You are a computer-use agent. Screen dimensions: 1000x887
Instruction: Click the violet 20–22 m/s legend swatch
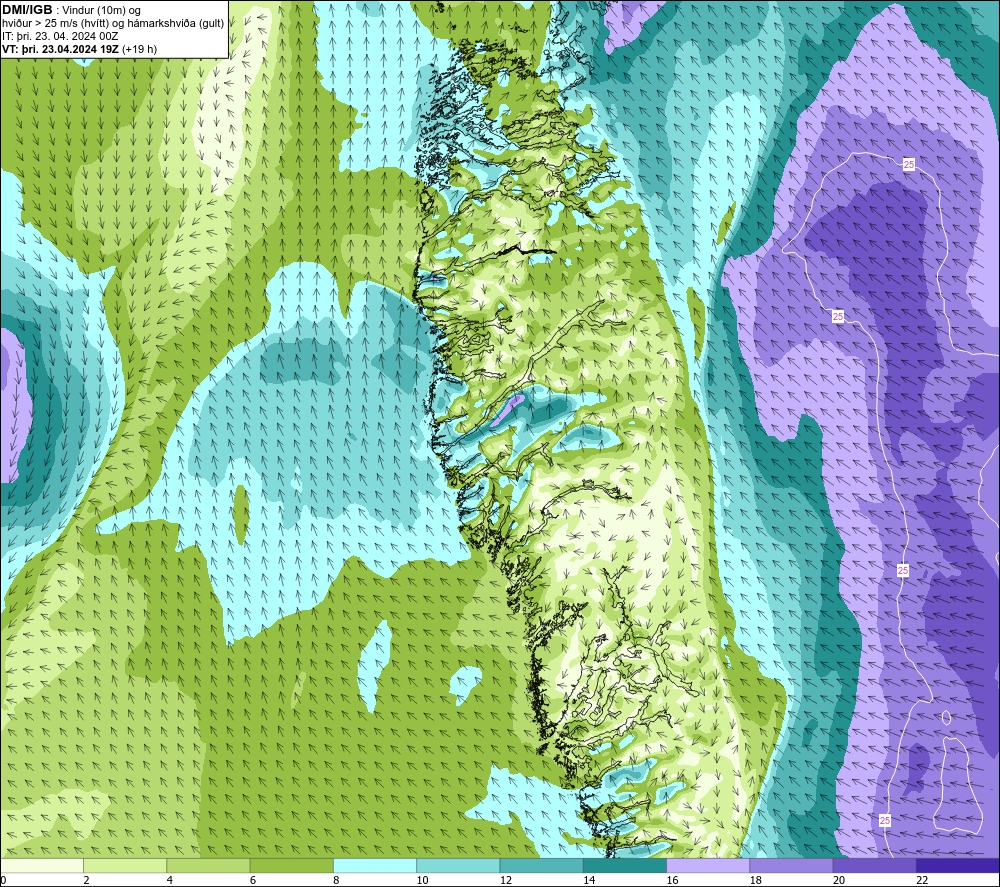click(874, 865)
